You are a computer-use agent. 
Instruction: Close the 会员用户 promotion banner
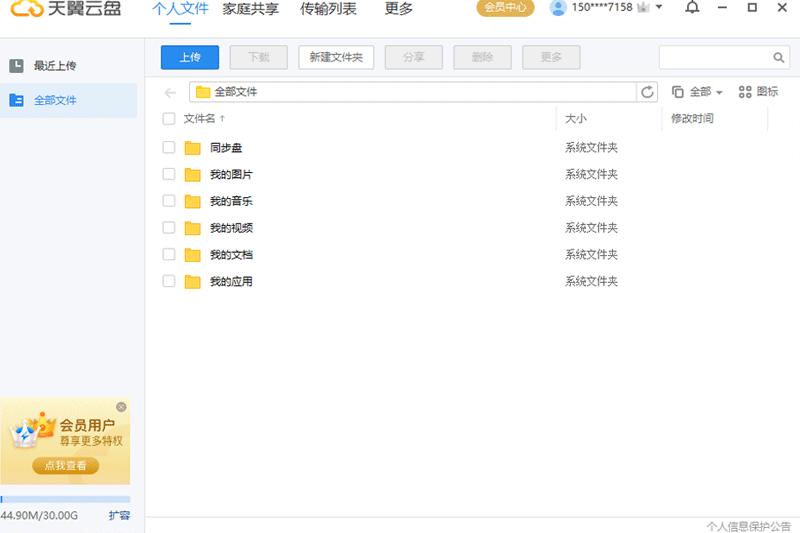coord(121,407)
